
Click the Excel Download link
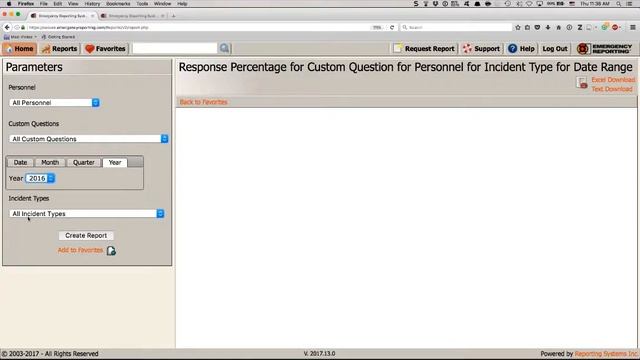tap(613, 80)
